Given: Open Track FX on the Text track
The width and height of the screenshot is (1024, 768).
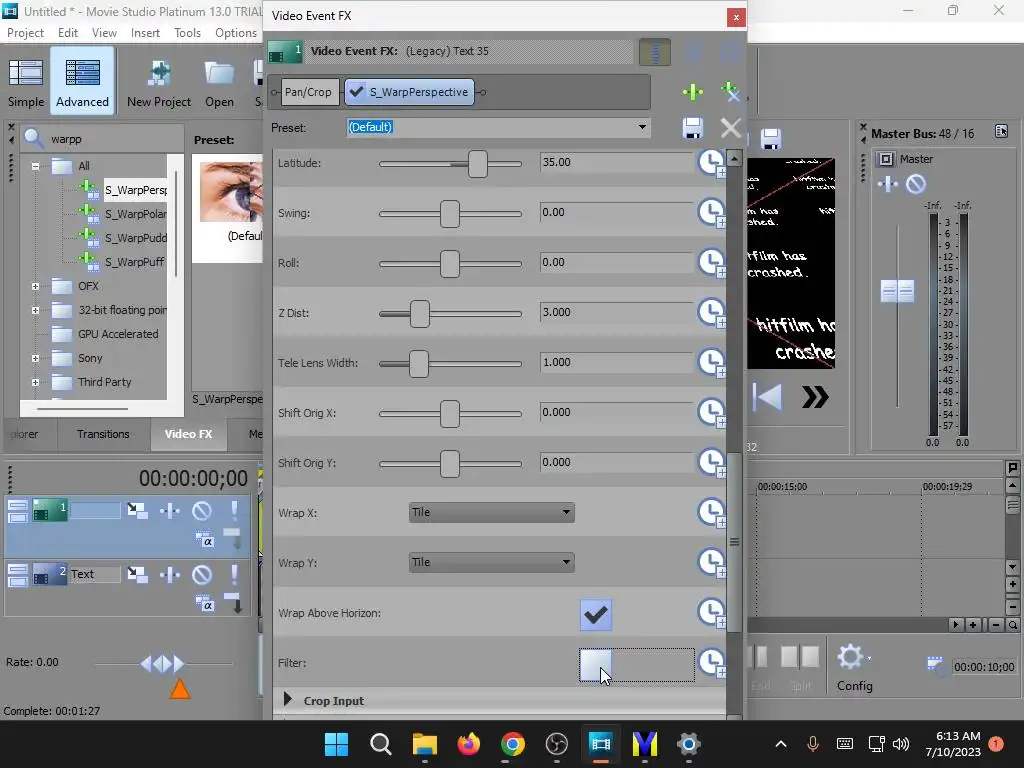Looking at the screenshot, I should point(170,575).
